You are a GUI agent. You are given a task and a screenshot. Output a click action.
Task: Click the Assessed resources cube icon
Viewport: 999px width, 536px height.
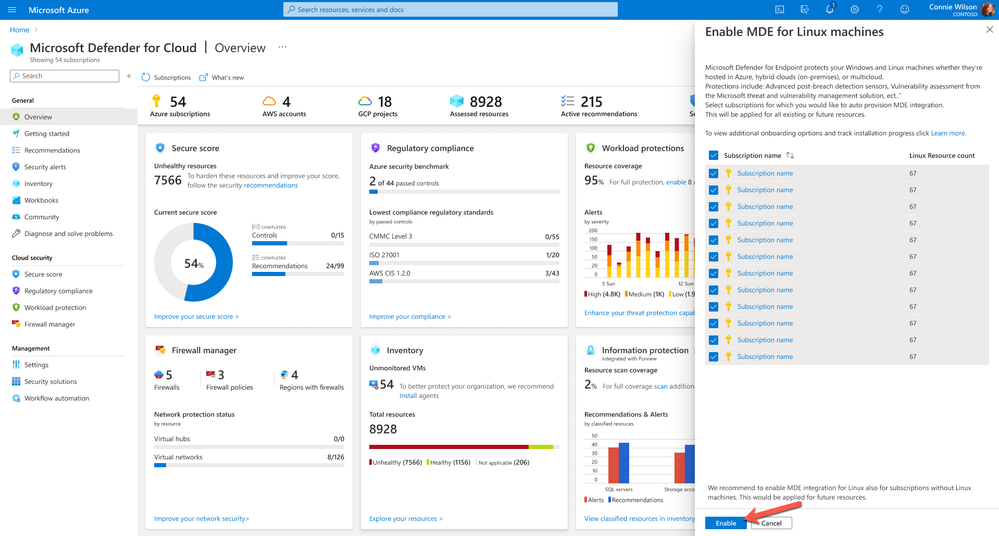pos(457,101)
